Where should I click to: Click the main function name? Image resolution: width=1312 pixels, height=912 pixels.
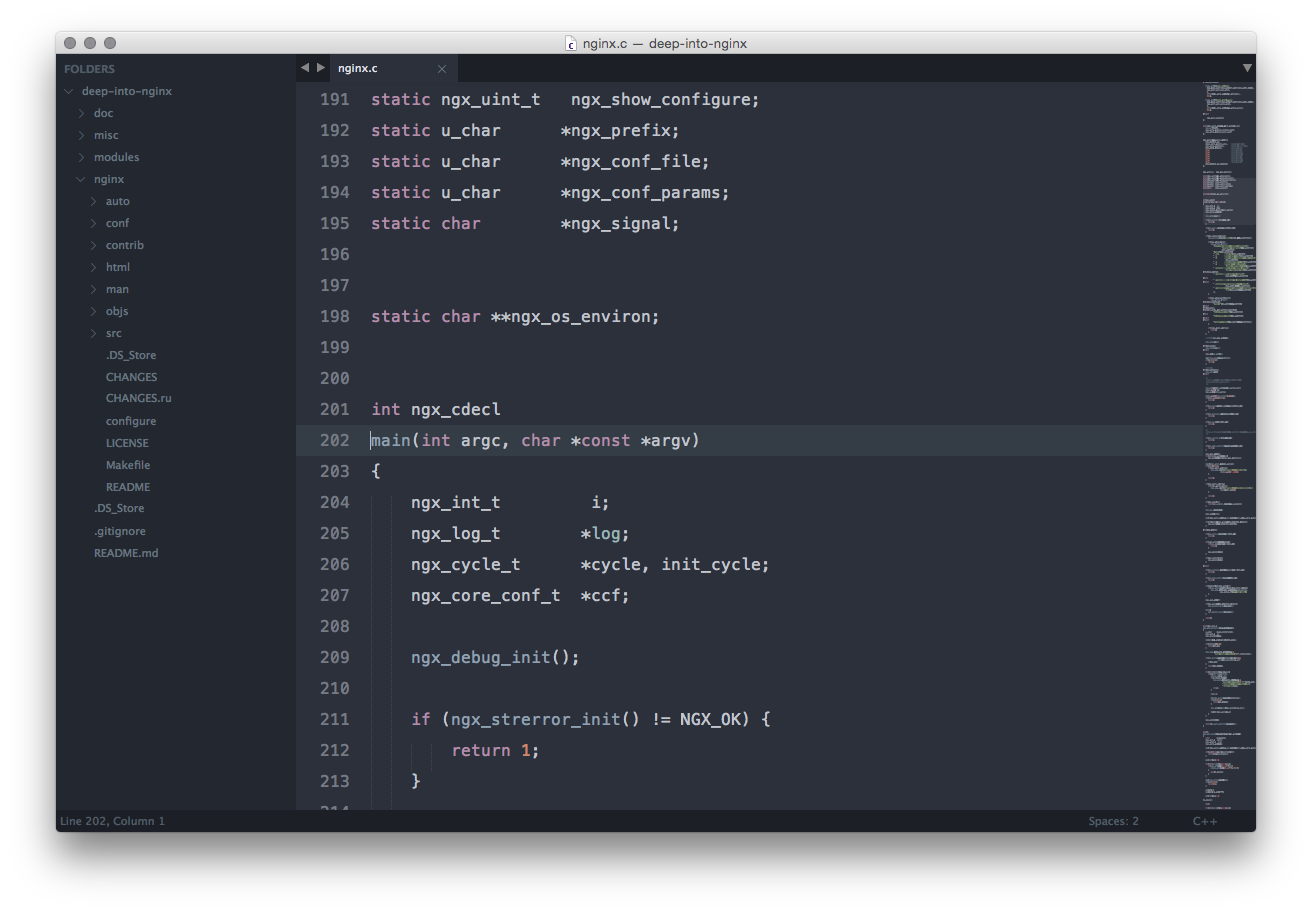(x=391, y=440)
